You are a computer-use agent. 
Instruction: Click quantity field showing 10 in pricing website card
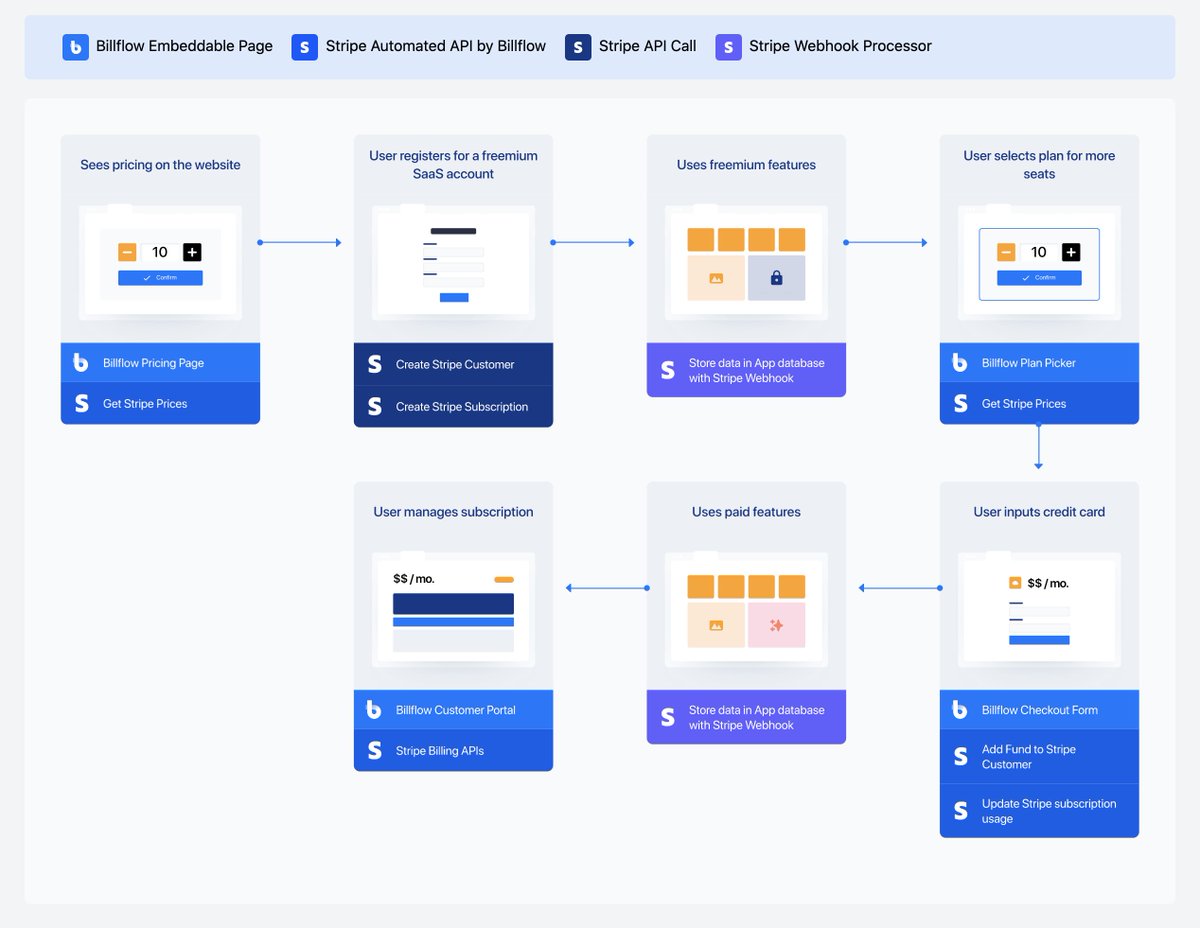[160, 252]
